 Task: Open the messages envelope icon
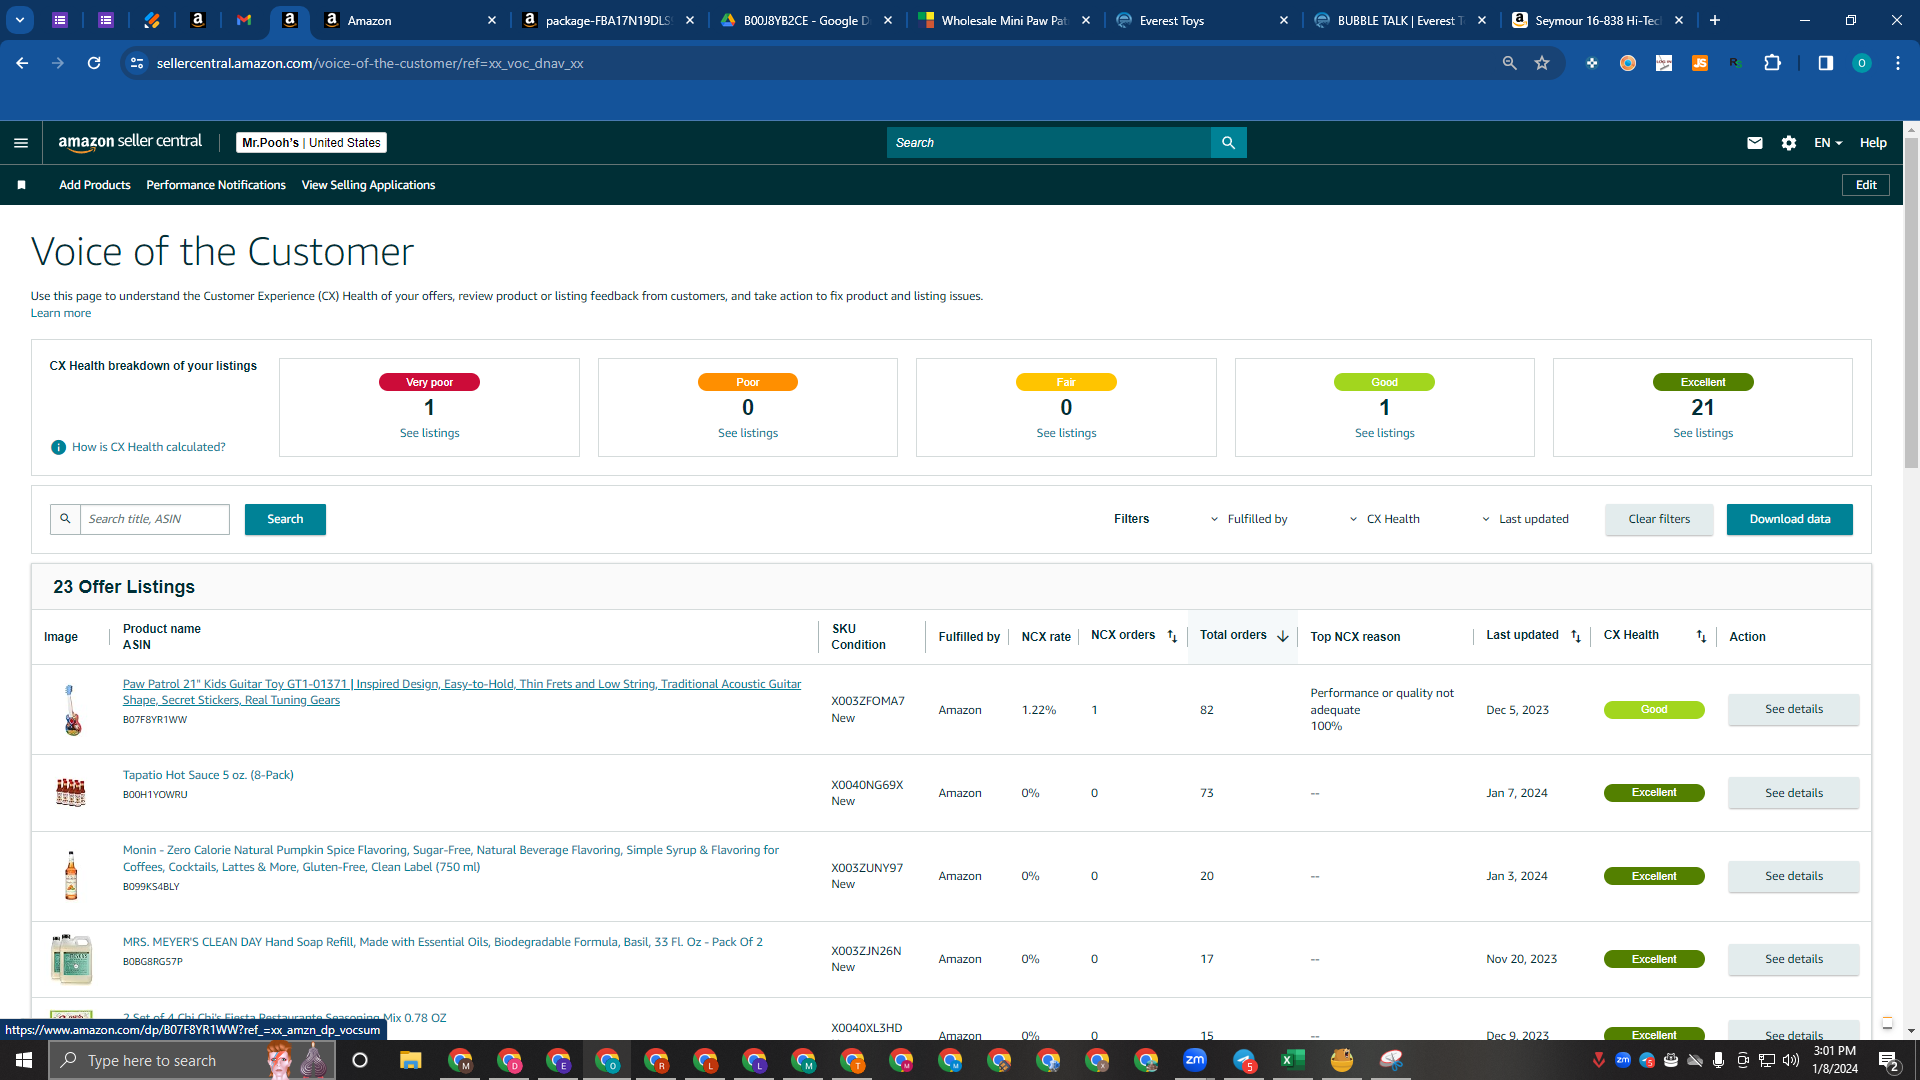pos(1754,143)
